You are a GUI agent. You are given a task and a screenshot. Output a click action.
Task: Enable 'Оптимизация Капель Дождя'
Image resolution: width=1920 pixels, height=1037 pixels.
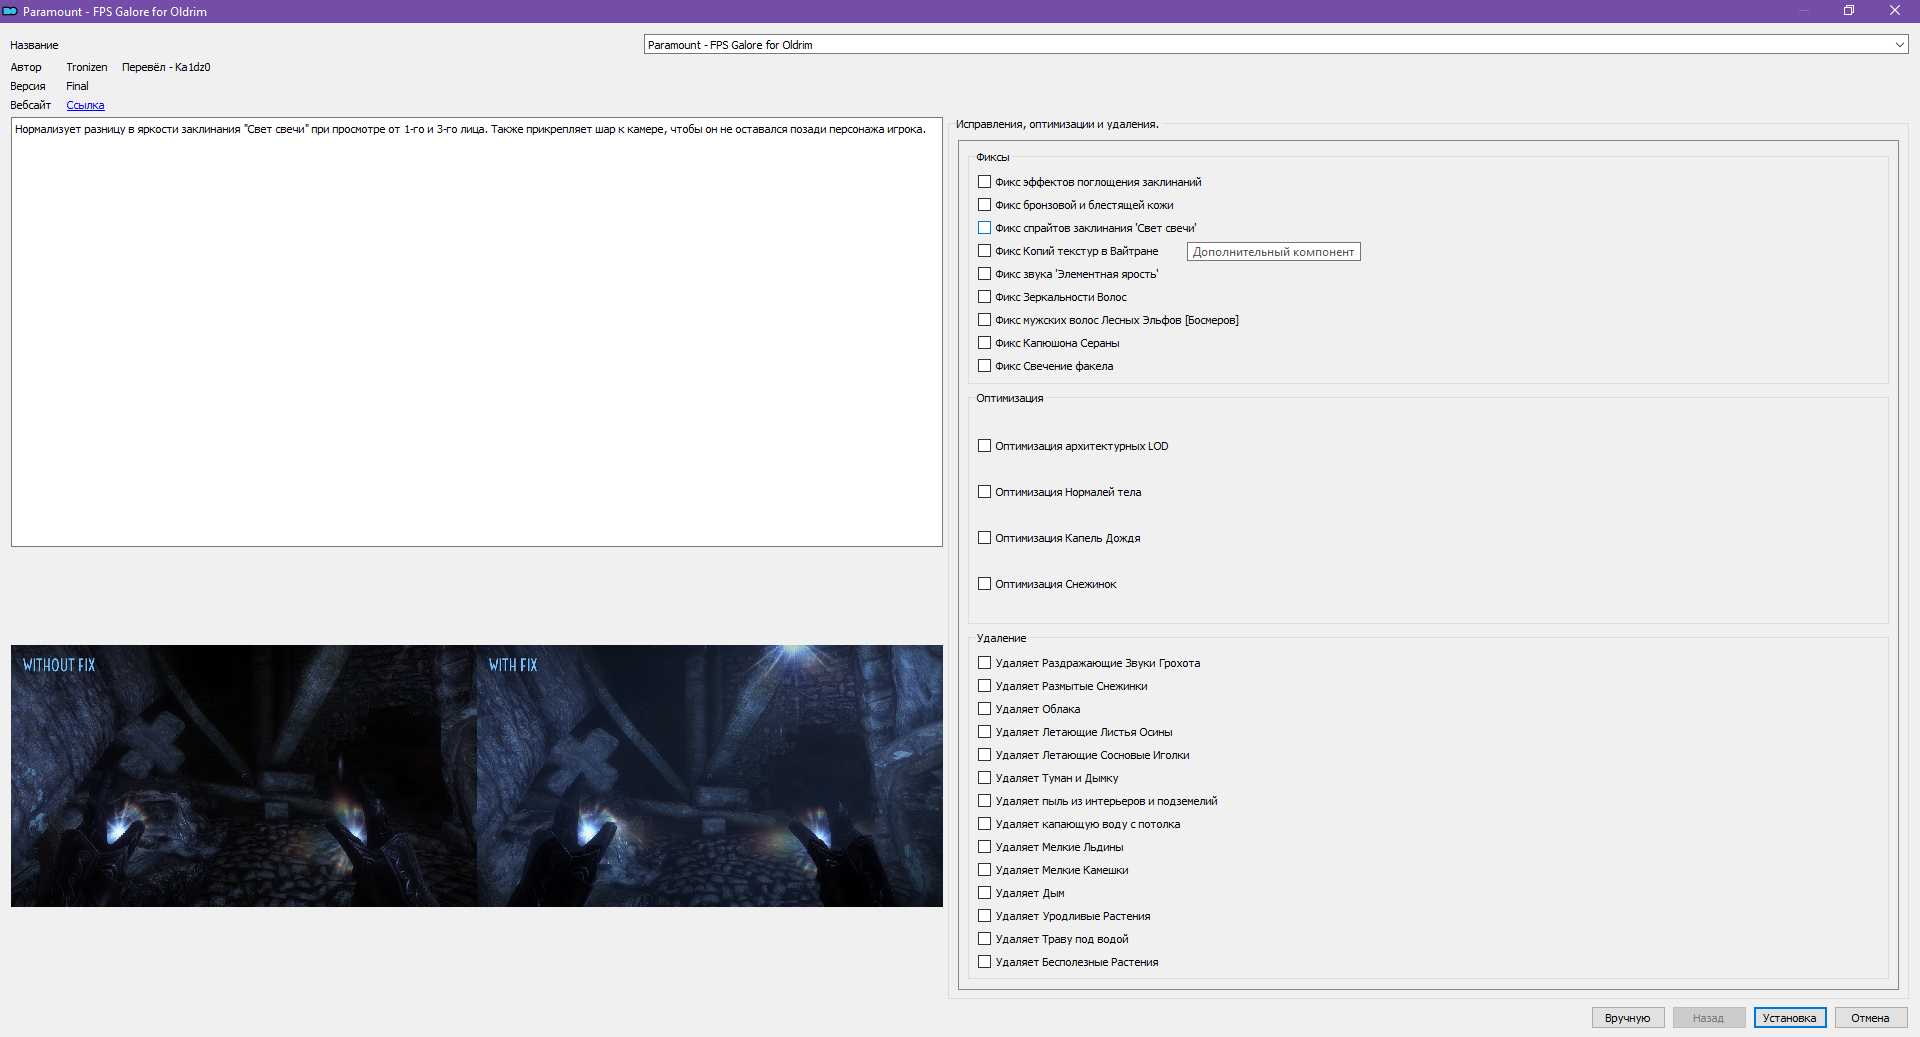[x=984, y=538]
